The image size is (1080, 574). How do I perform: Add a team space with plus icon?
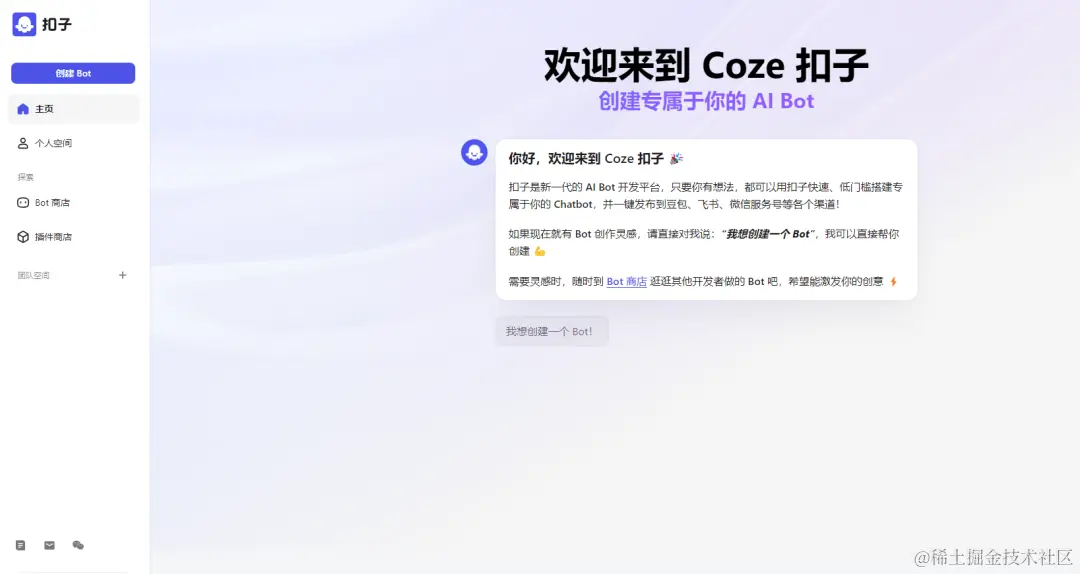123,275
